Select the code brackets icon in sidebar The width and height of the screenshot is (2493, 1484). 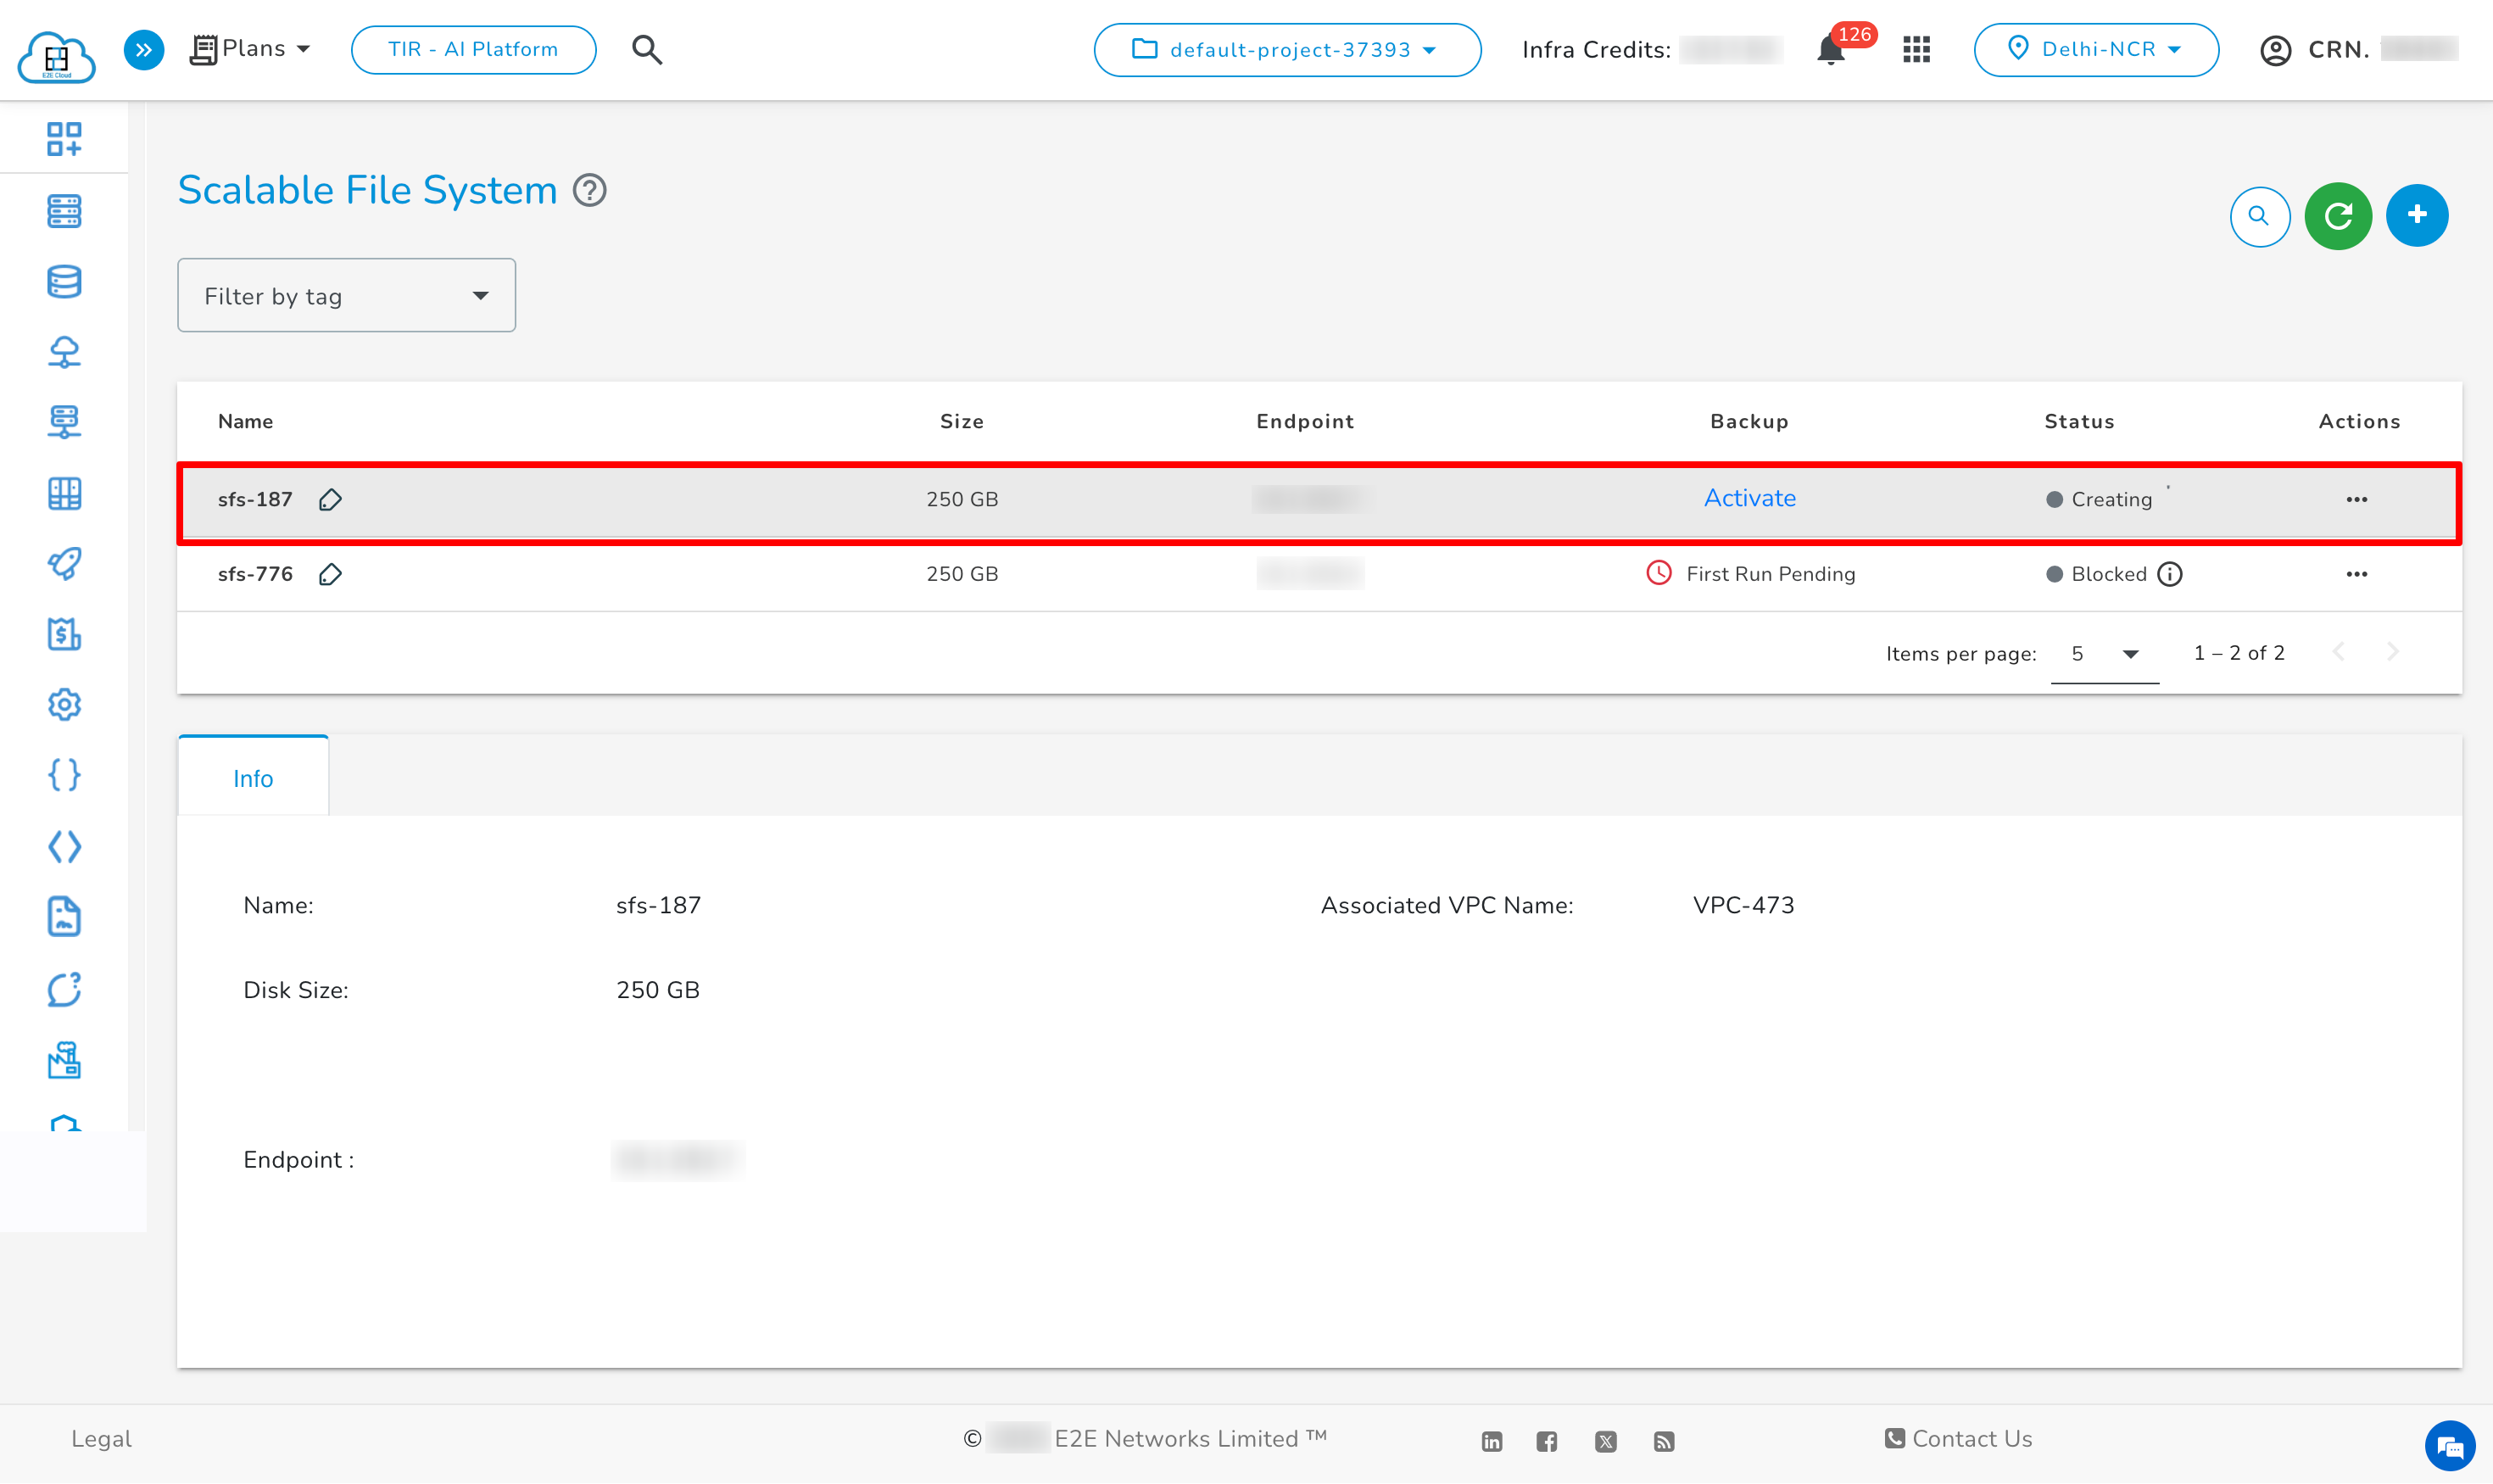[x=64, y=846]
